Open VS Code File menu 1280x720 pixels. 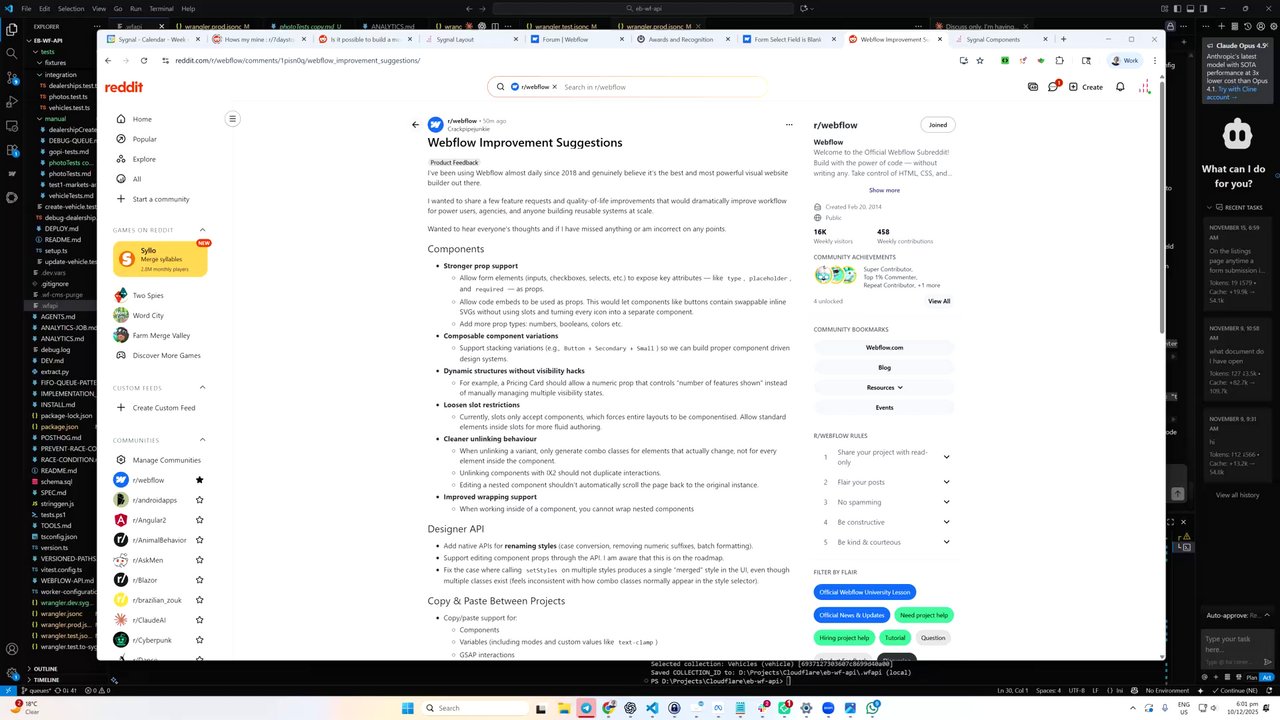[x=26, y=8]
